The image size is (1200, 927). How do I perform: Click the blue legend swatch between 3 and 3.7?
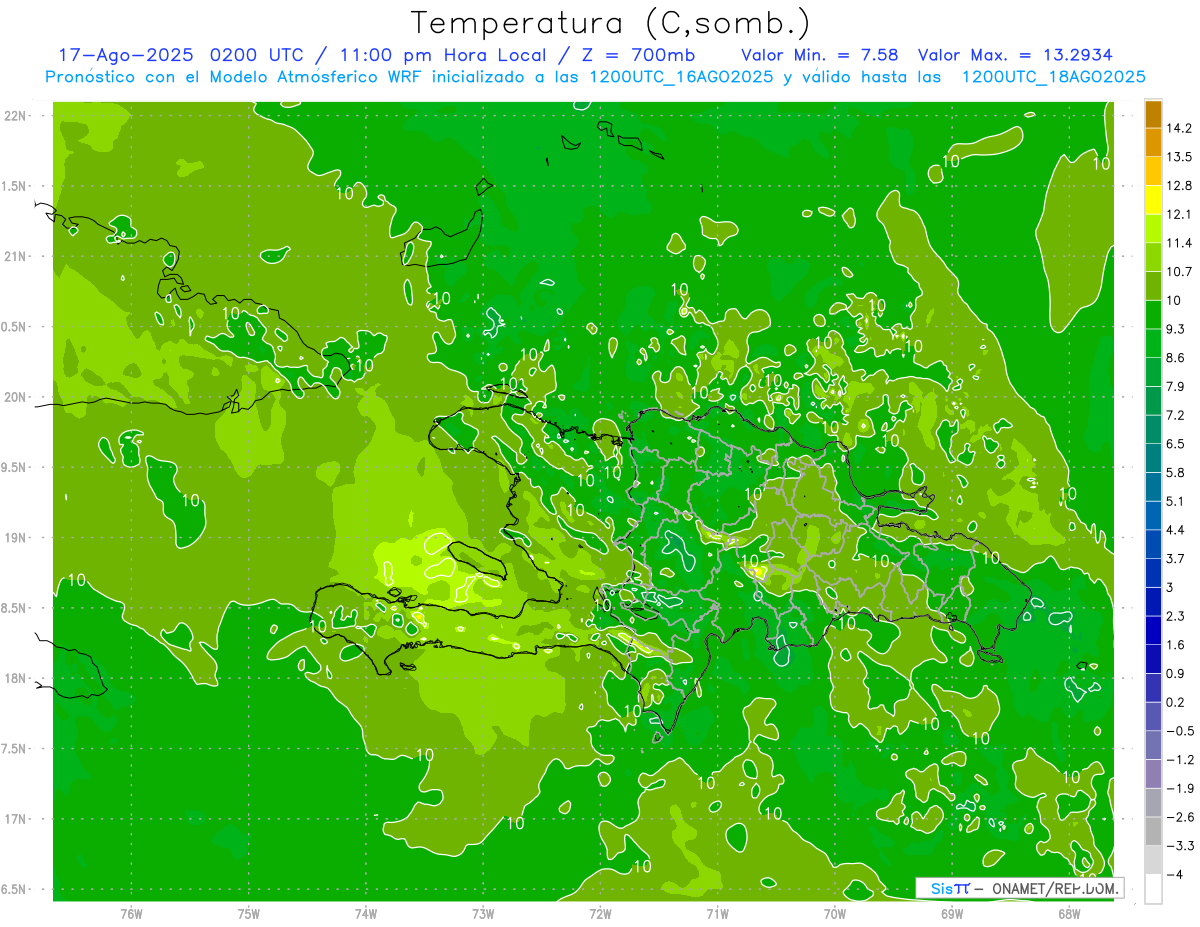coord(1153,572)
